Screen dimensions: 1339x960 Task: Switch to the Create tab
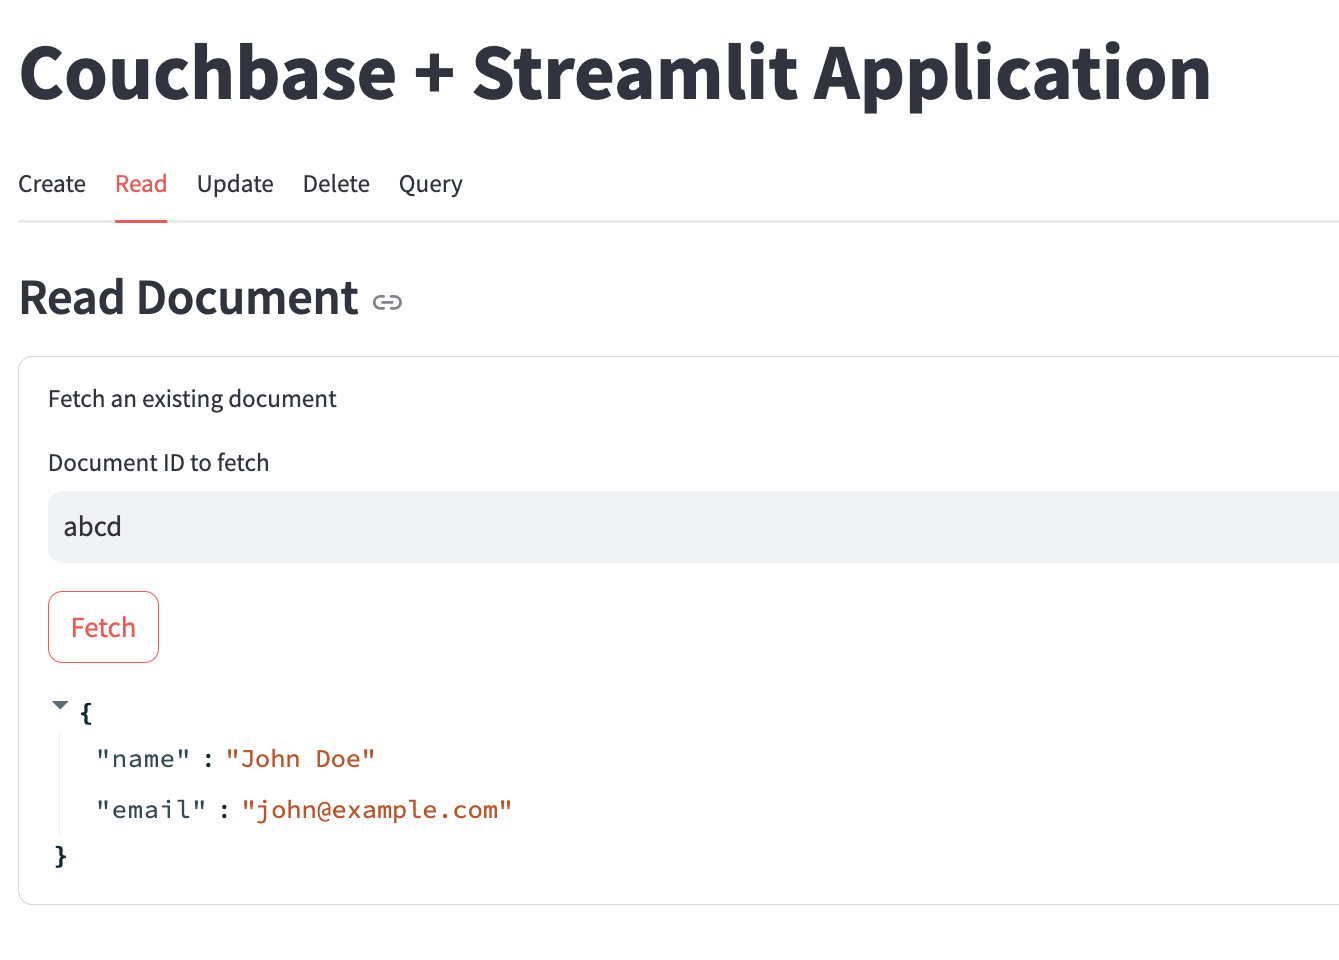[x=52, y=184]
